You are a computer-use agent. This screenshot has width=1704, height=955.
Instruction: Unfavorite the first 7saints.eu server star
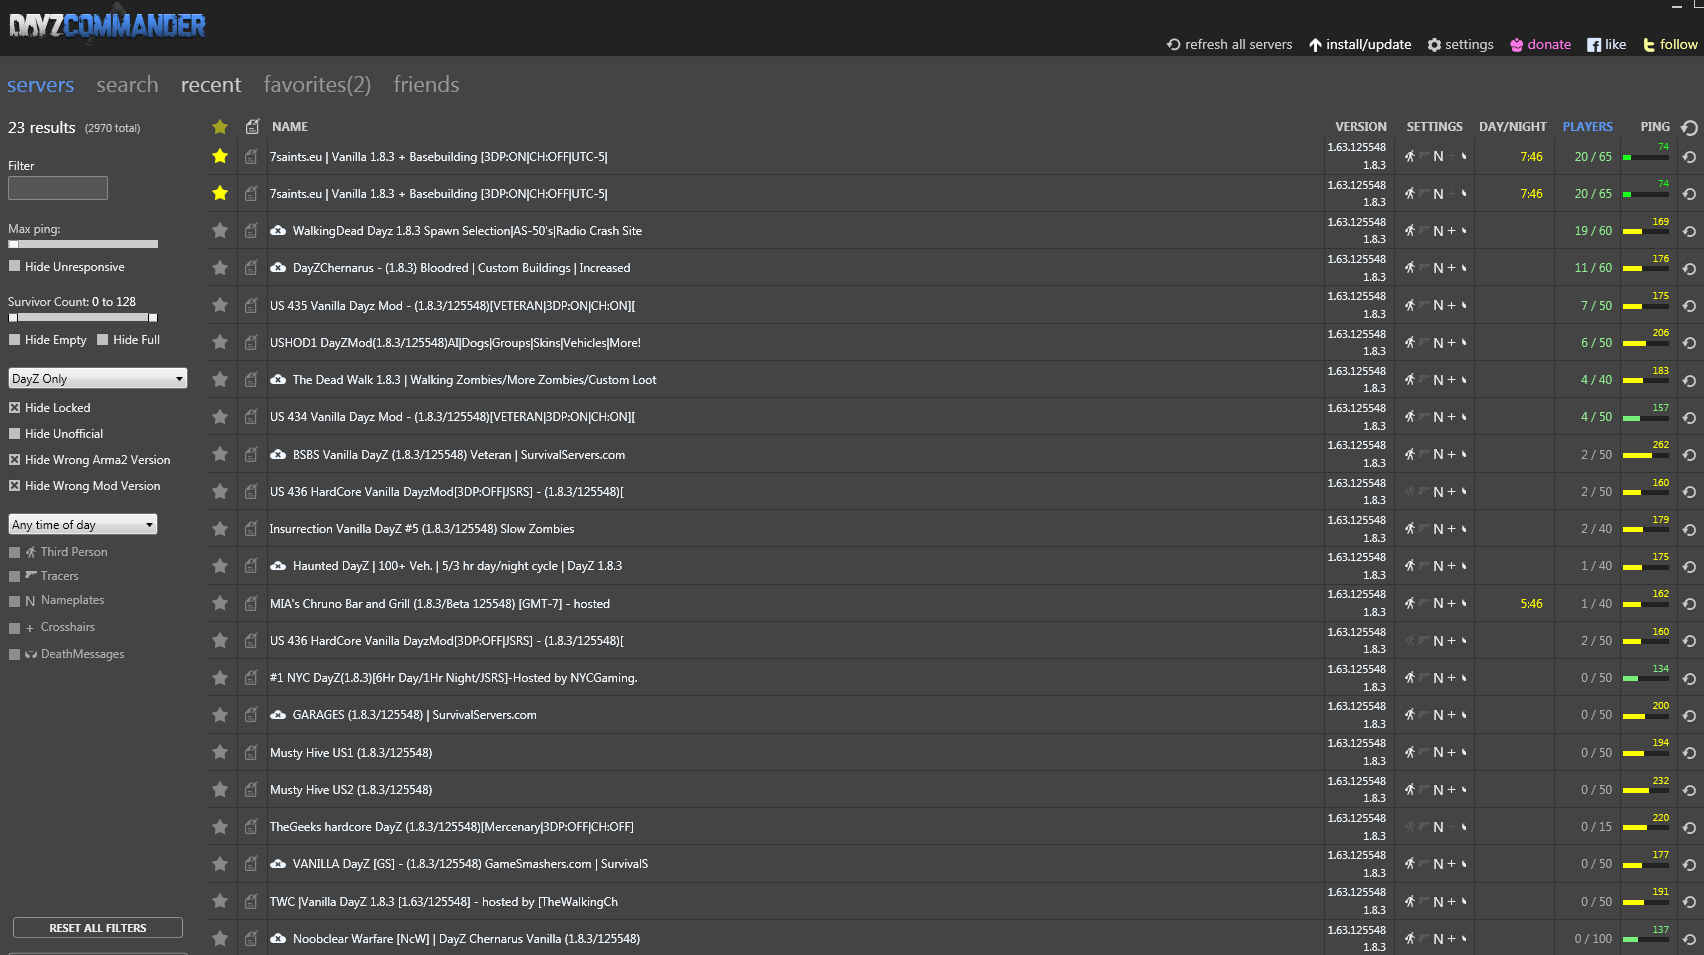[220, 156]
